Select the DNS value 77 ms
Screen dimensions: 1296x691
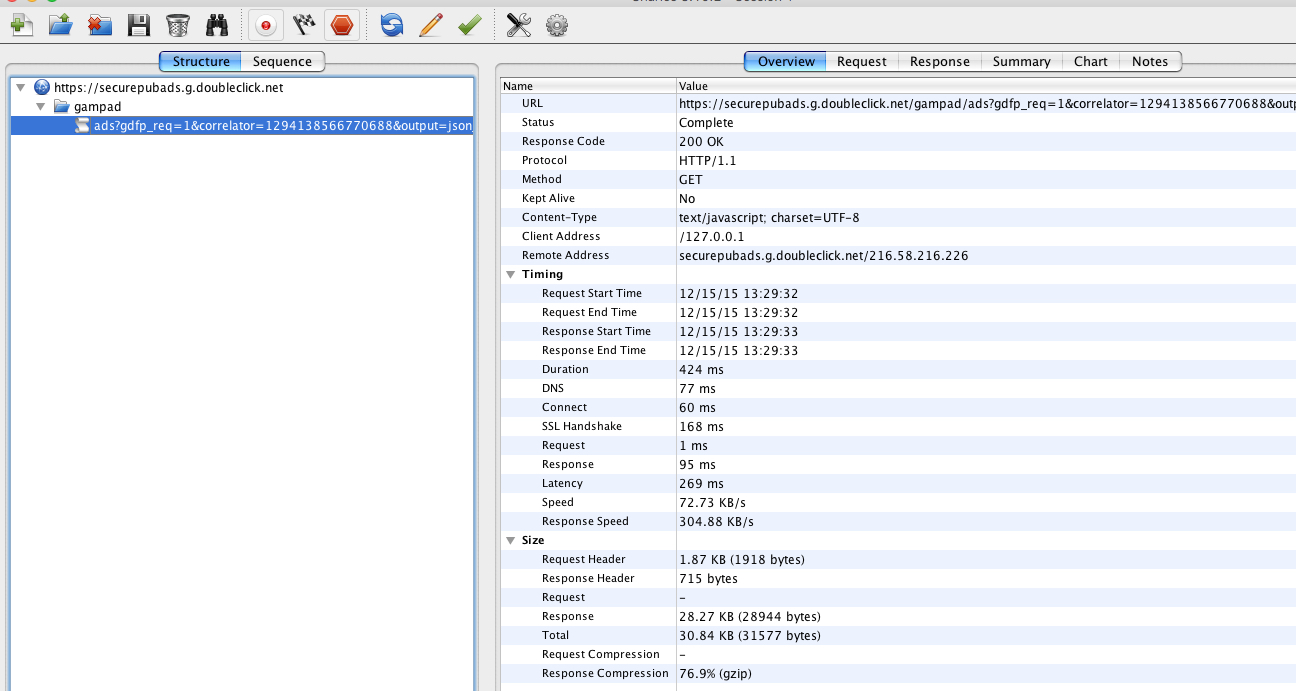tap(697, 388)
